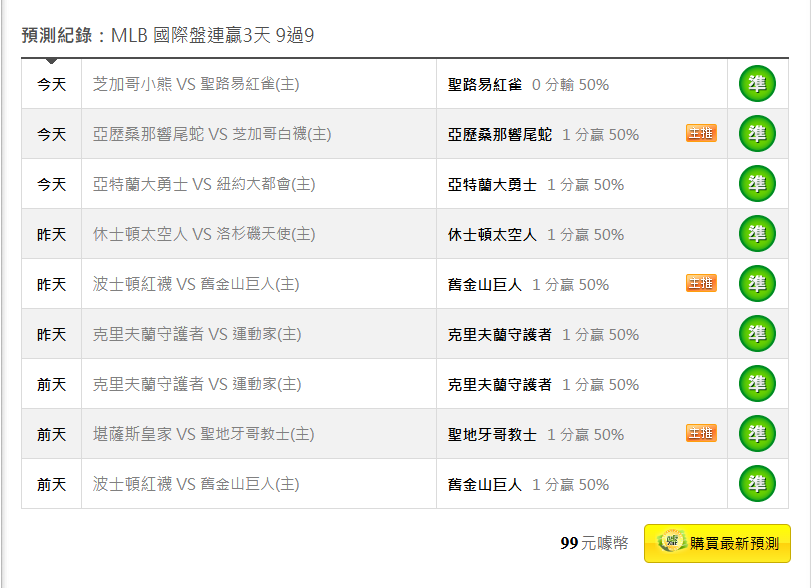
Task: Click green 準 icon in the last 舊金山巨人 row
Action: pos(757,484)
